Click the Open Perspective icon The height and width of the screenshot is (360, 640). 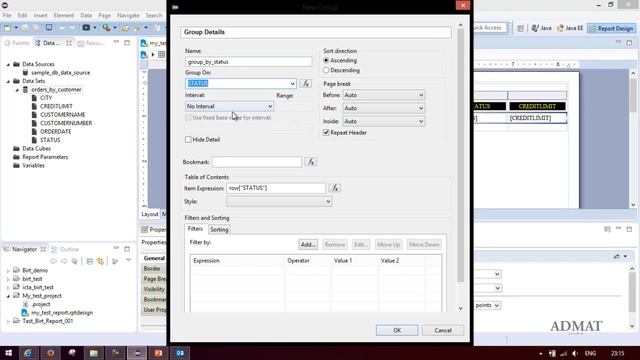pyautogui.click(x=520, y=28)
